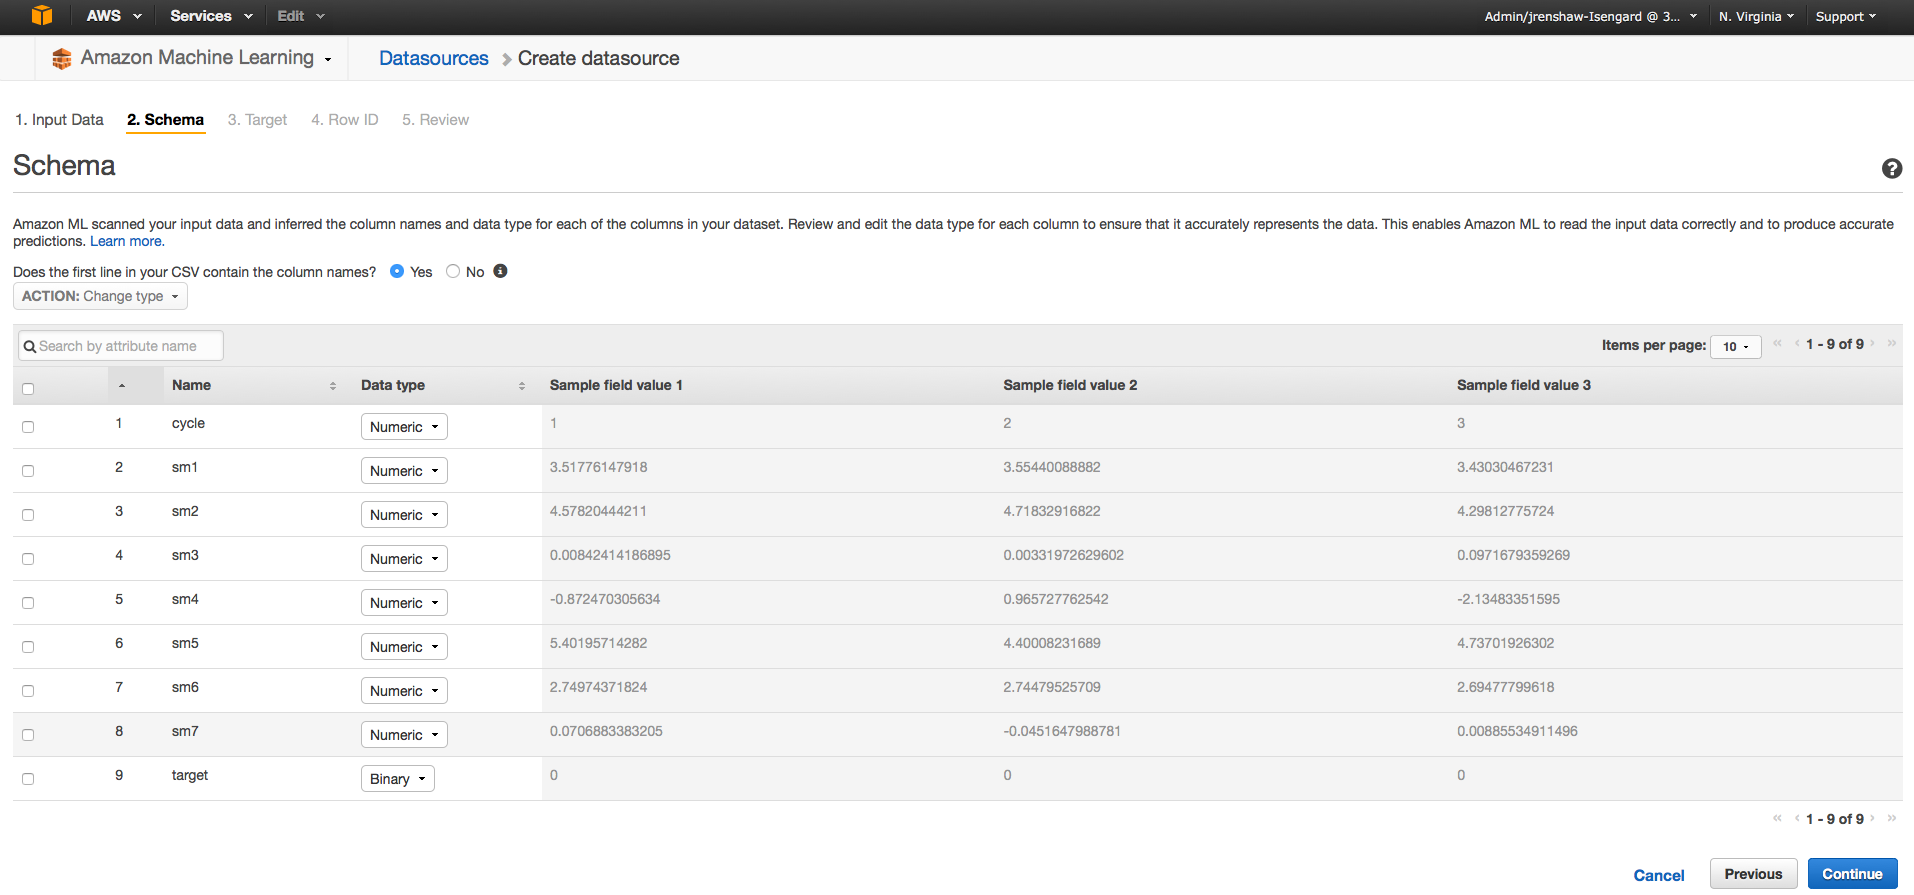Viewport: 1914px width, 895px height.
Task: Open the ACTION: Change type dropdown
Action: pyautogui.click(x=100, y=296)
